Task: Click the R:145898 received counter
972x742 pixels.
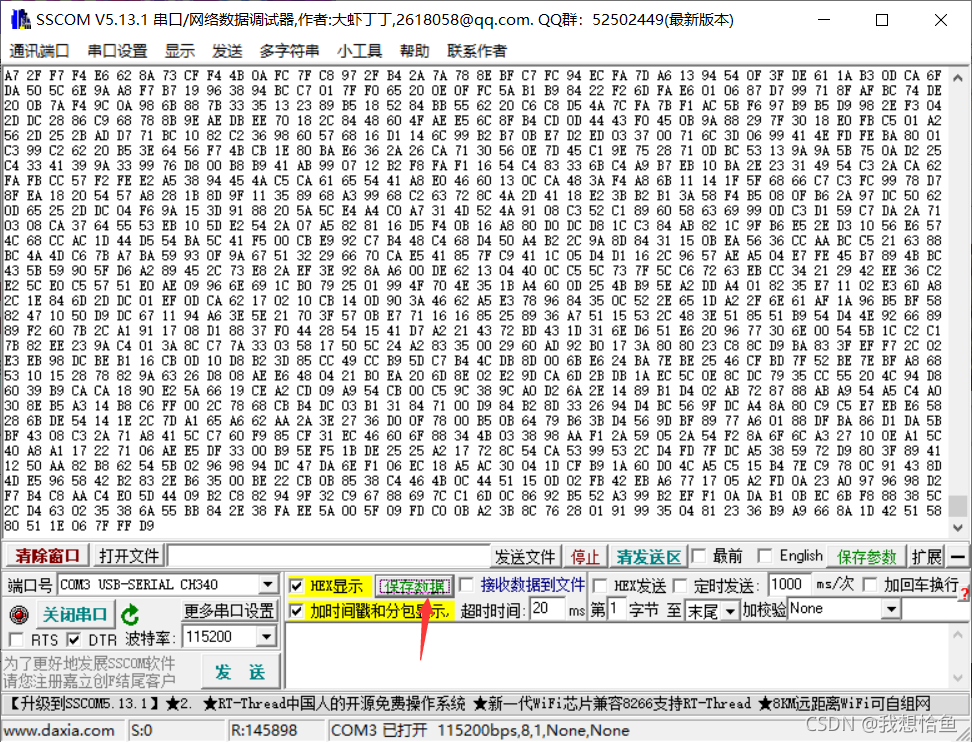Action: (x=263, y=731)
